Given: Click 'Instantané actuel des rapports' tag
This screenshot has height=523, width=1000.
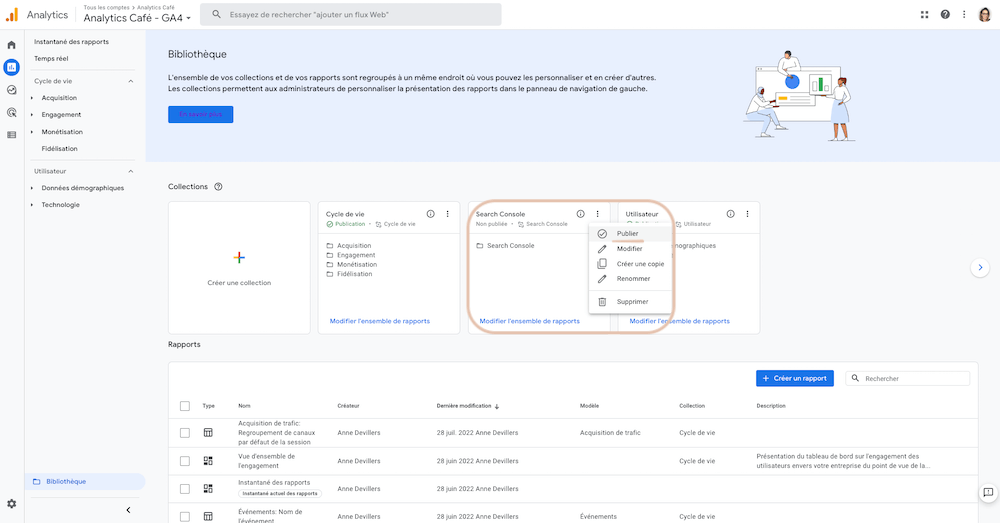Looking at the screenshot, I should [280, 494].
